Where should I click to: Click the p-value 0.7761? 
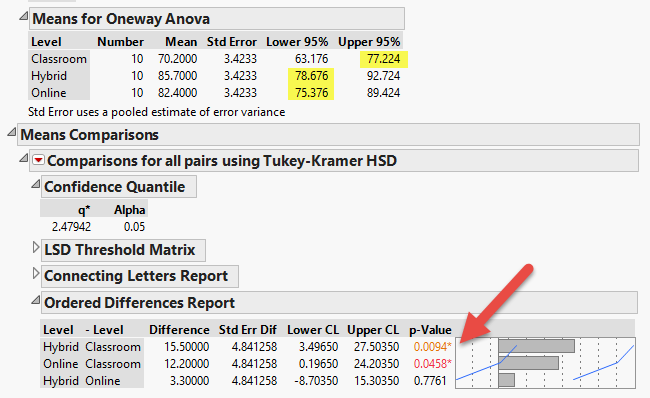[430, 381]
